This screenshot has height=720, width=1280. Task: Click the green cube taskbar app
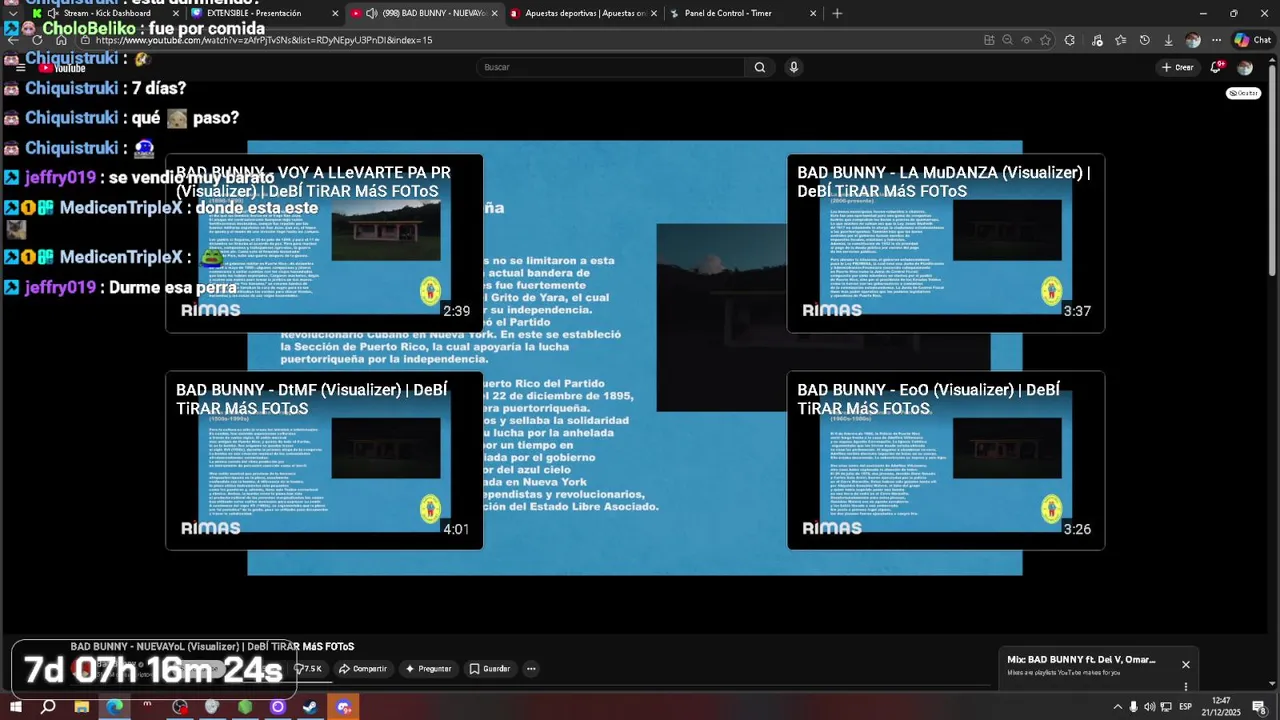click(x=245, y=707)
